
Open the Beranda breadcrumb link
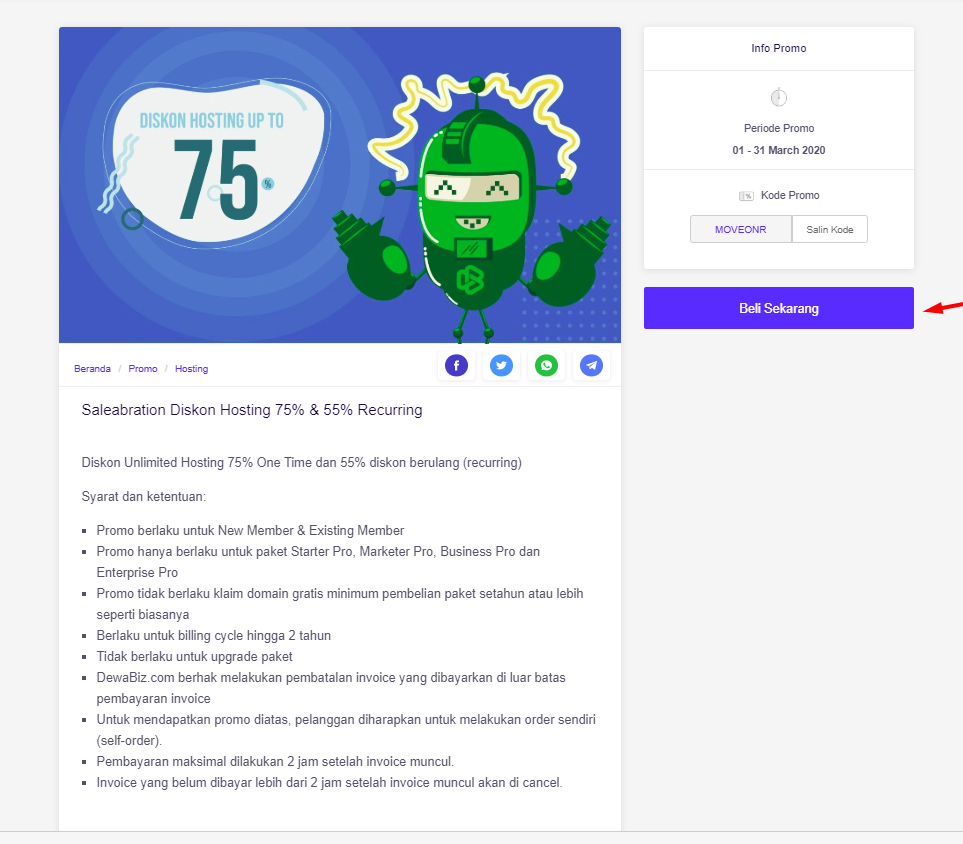click(x=92, y=369)
